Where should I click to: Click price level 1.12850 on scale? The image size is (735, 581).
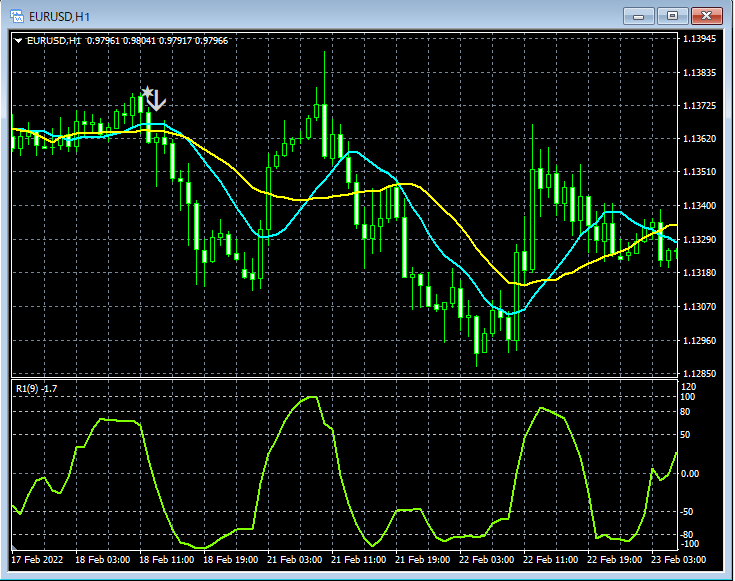tap(699, 374)
